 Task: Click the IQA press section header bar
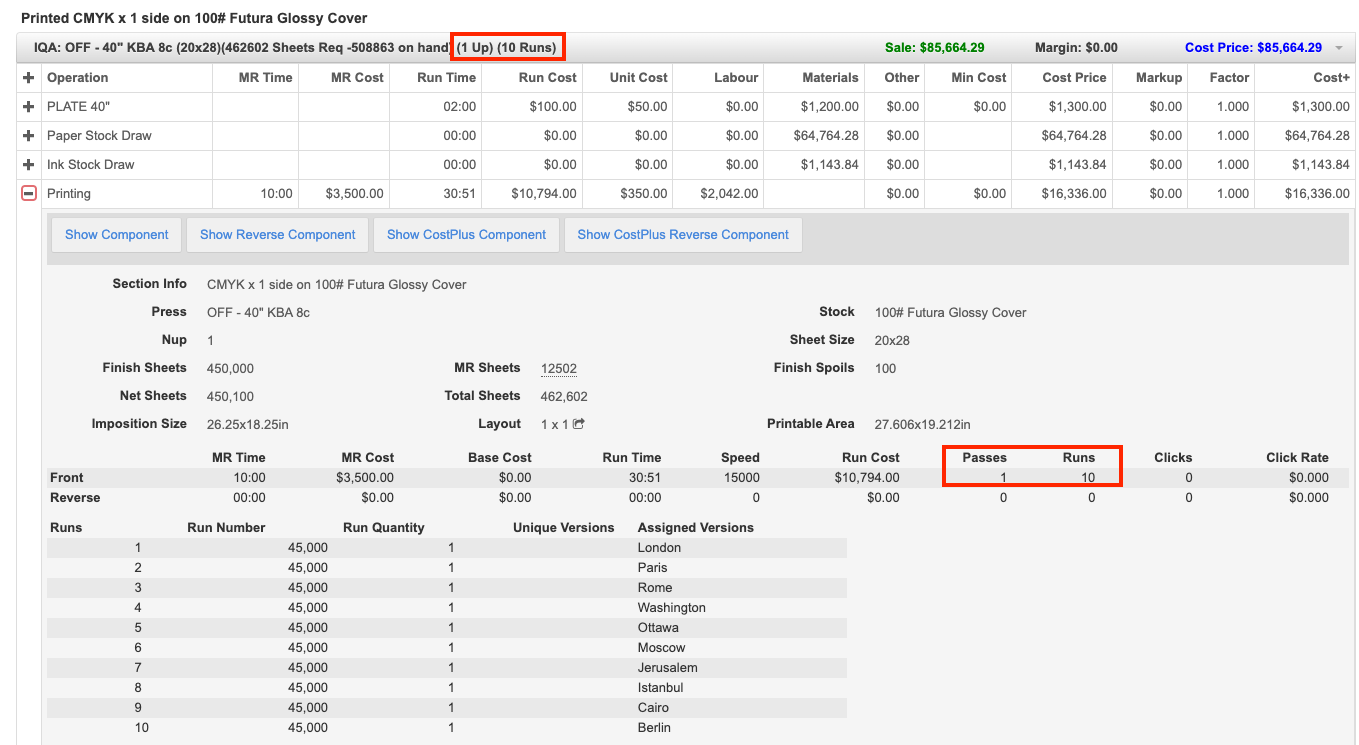[x=685, y=48]
